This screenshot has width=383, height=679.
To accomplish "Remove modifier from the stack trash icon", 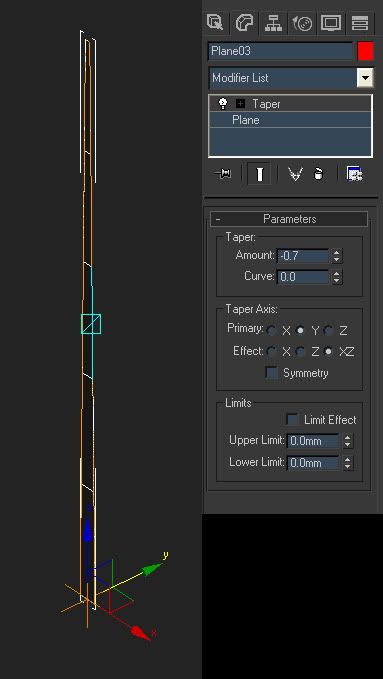I will coord(318,174).
